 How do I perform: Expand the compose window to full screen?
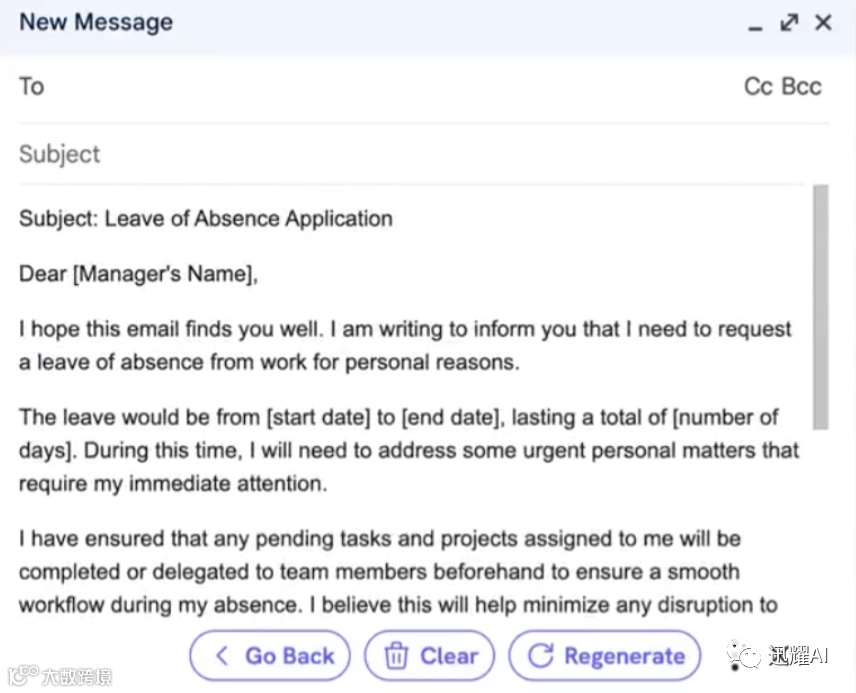tap(789, 22)
